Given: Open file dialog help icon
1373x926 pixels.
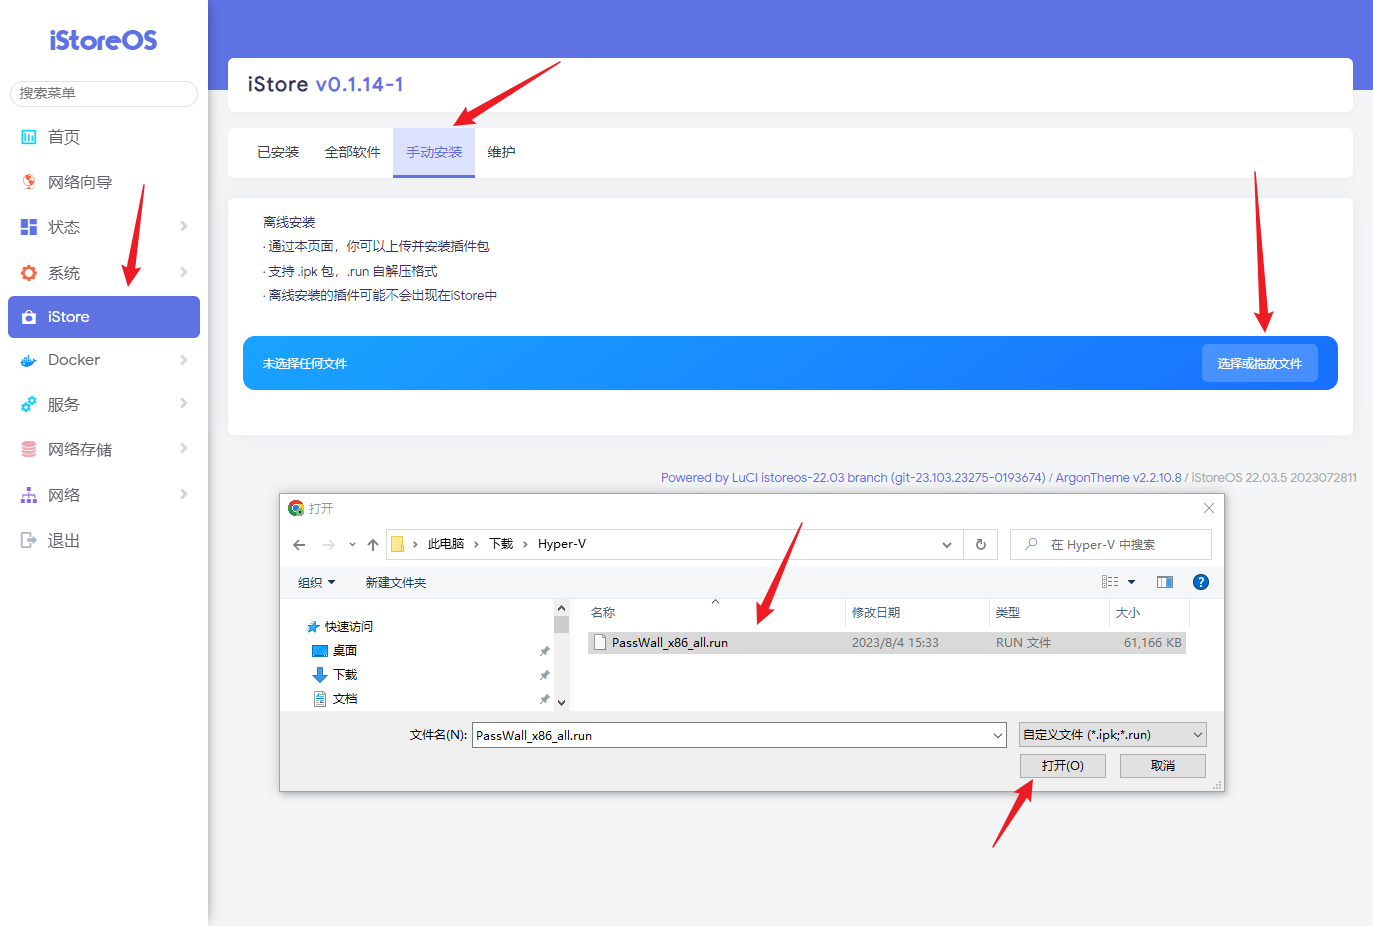Looking at the screenshot, I should coord(1201,582).
